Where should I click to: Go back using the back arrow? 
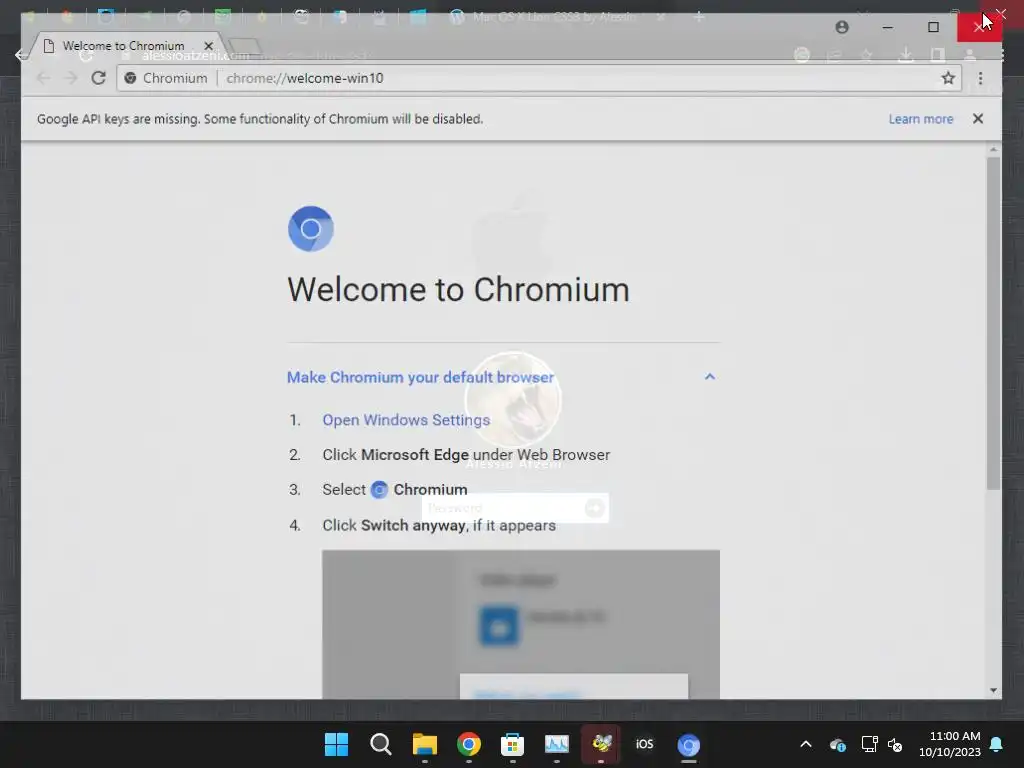(43, 78)
